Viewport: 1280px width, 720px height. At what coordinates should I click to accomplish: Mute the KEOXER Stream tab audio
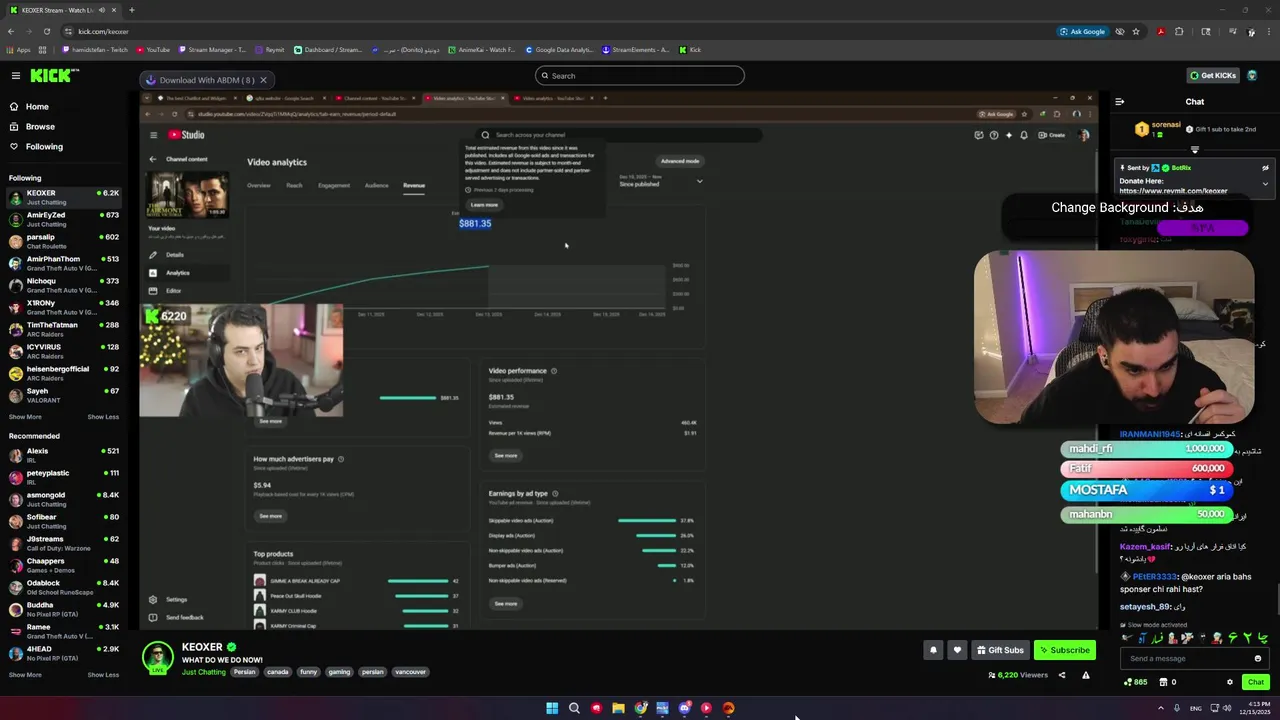click(104, 10)
